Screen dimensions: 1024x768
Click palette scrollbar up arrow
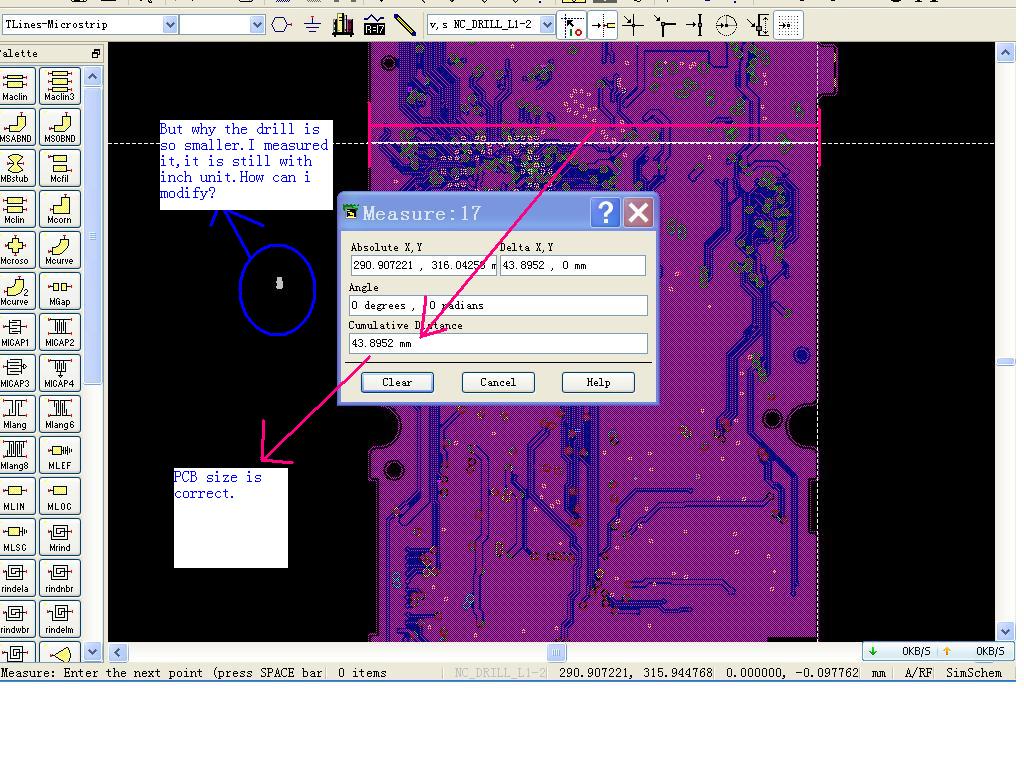pyautogui.click(x=93, y=77)
